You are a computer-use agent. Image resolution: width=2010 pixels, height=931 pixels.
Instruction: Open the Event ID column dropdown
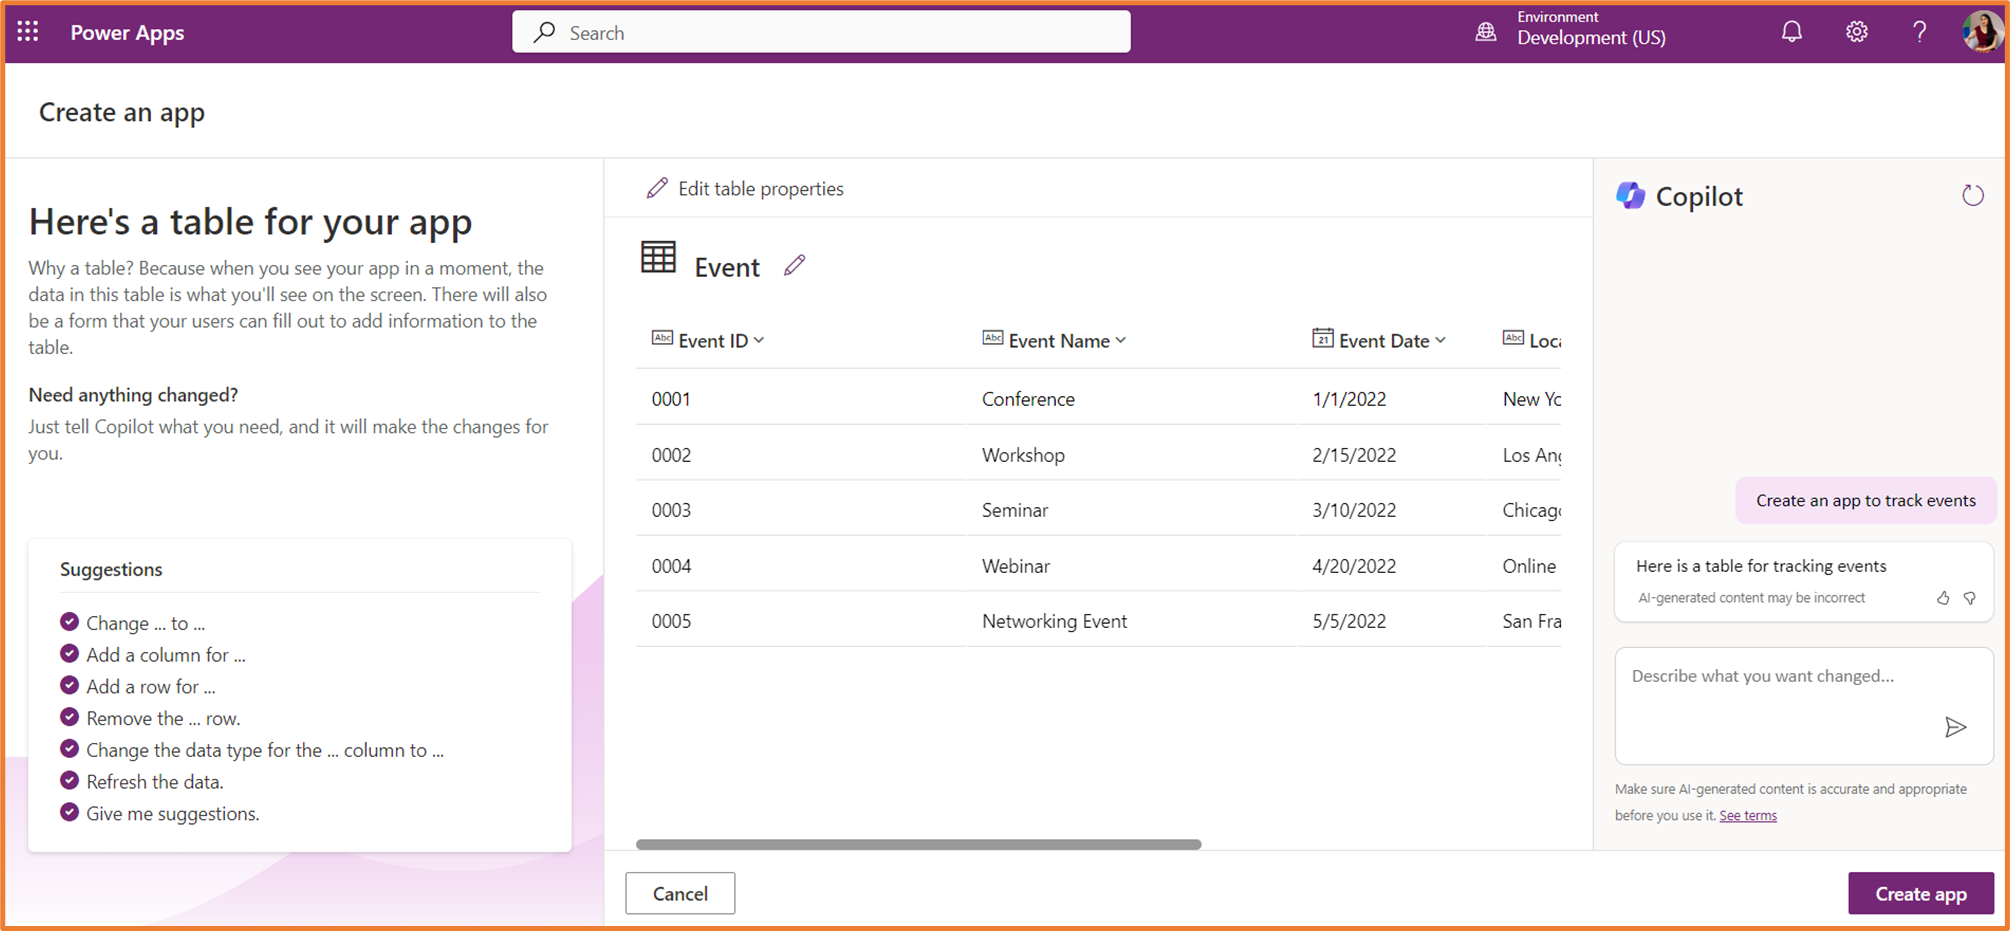tap(759, 340)
